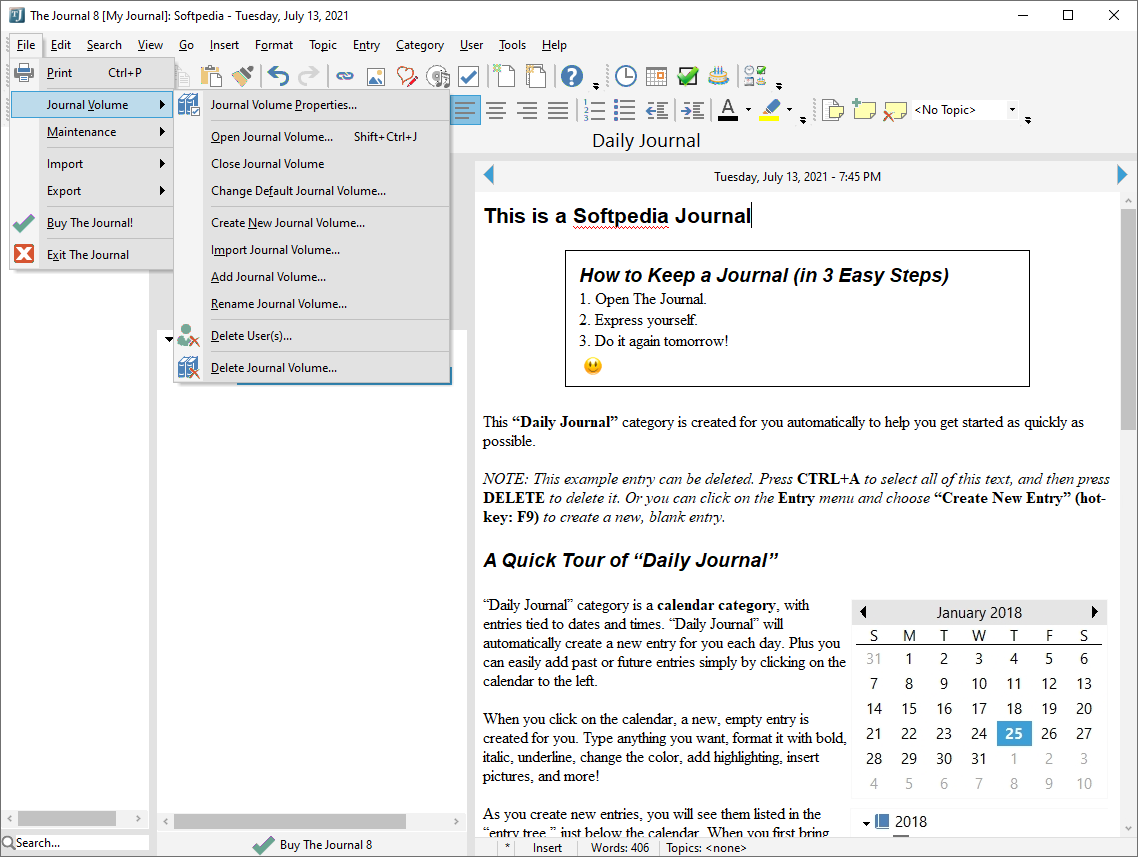Image resolution: width=1138 pixels, height=857 pixels.
Task: Toggle center alignment
Action: 496,110
